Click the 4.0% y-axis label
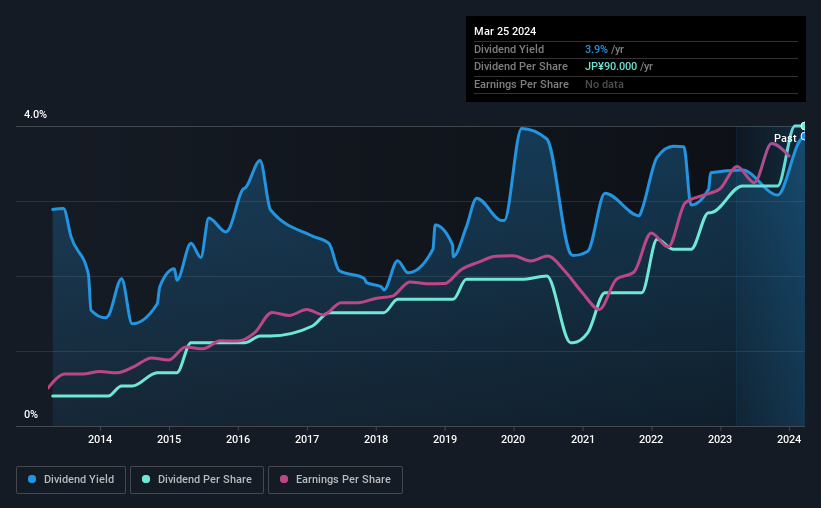Image resolution: width=821 pixels, height=508 pixels. coord(35,115)
